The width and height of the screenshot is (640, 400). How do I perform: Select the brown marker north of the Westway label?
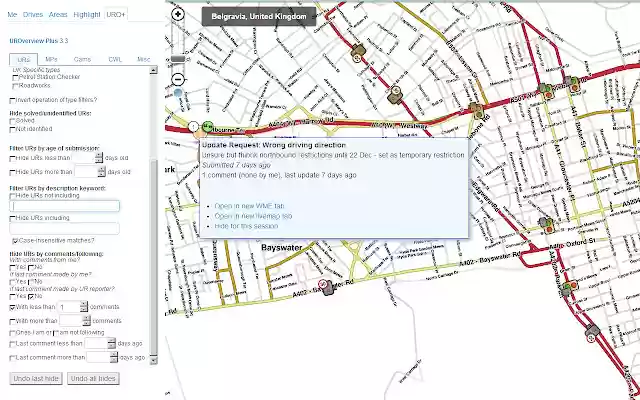[x=395, y=96]
